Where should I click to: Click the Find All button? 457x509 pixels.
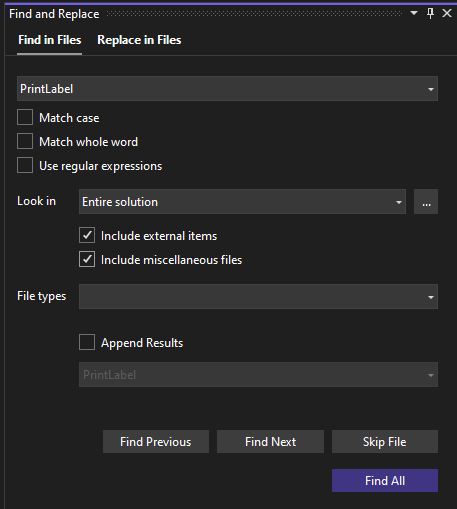point(385,481)
